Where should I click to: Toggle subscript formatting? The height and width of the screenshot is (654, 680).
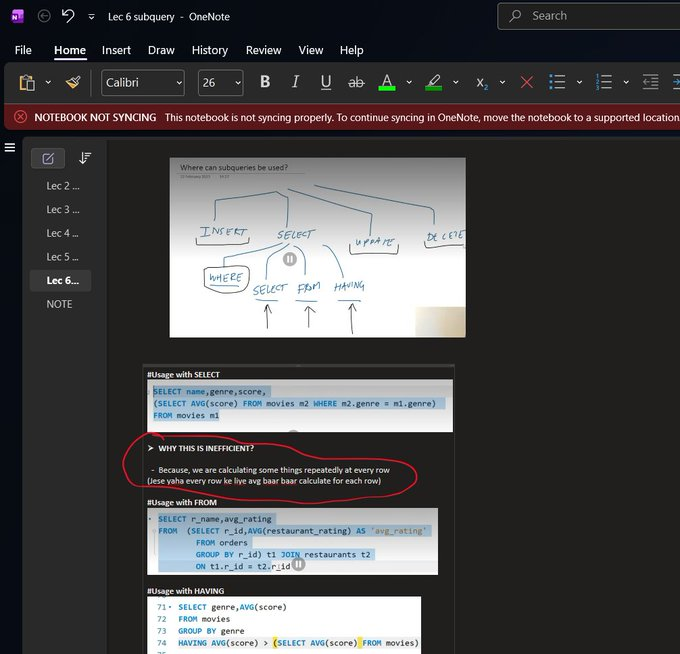pos(482,82)
